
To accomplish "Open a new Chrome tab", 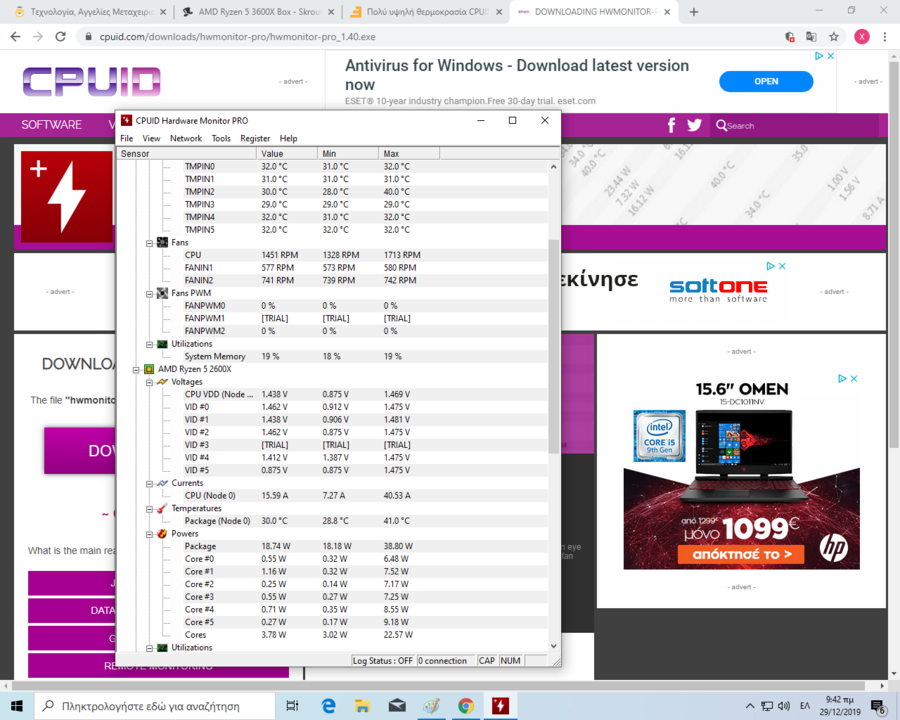I will (694, 11).
